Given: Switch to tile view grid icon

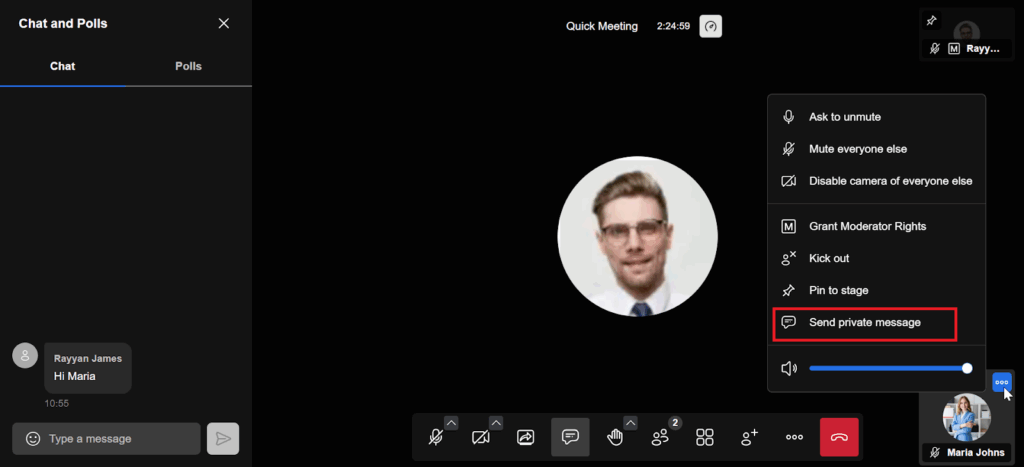Looking at the screenshot, I should pos(705,437).
